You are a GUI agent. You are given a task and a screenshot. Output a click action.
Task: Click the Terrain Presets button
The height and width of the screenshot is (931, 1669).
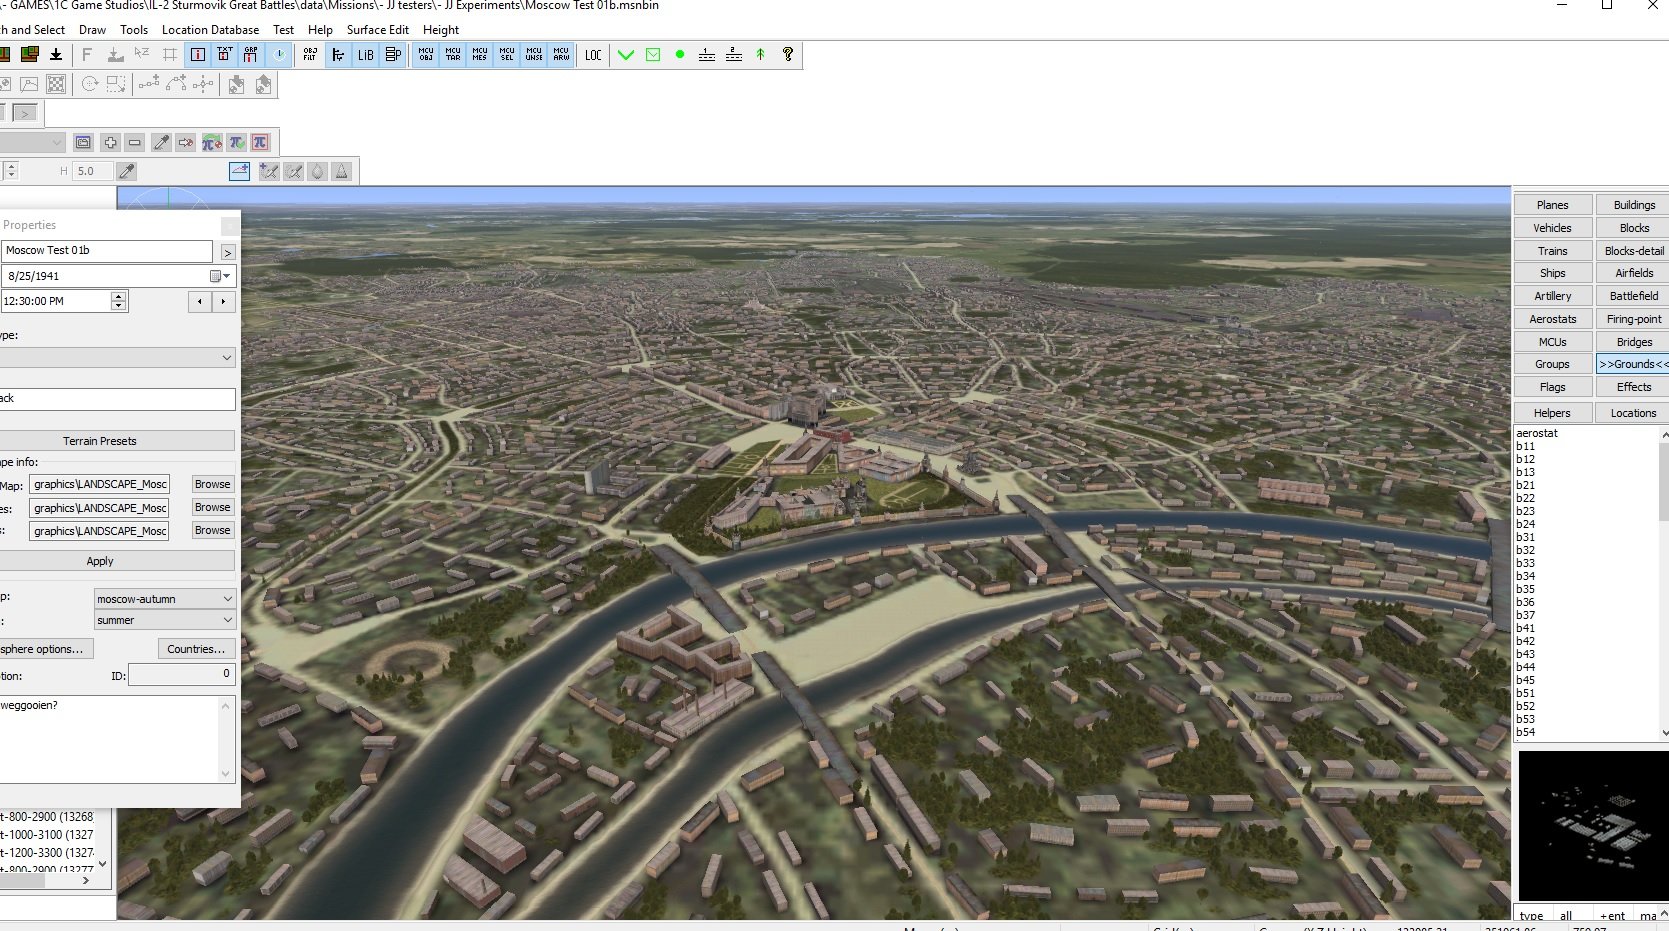(100, 441)
